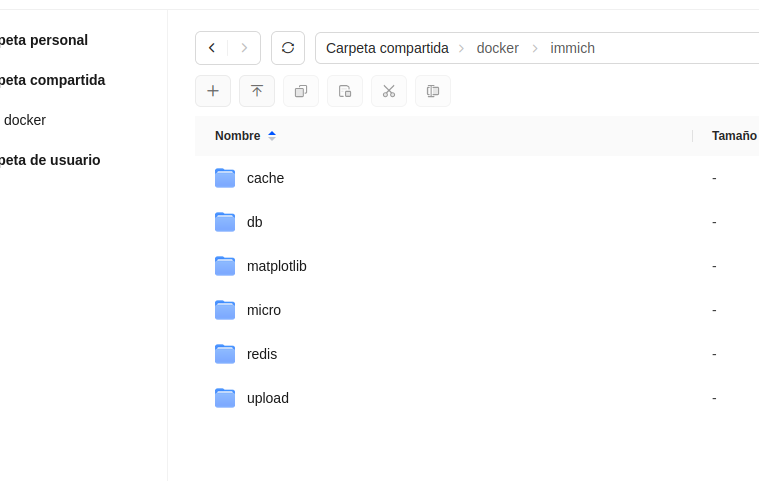Click the upload arrow button

257,91
